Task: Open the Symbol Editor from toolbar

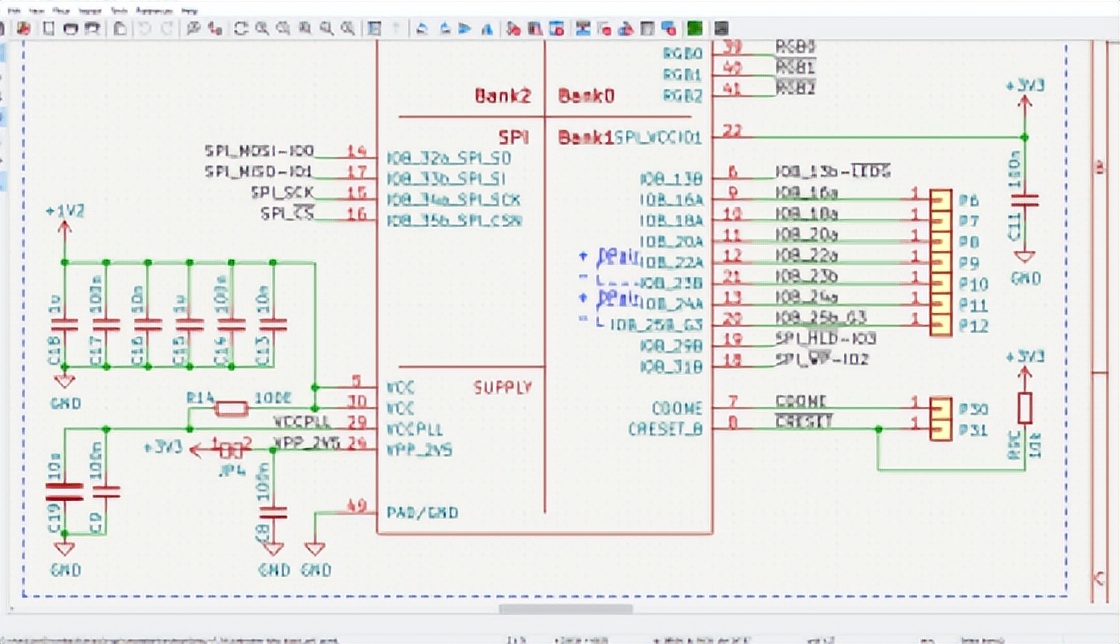Action: (x=513, y=28)
